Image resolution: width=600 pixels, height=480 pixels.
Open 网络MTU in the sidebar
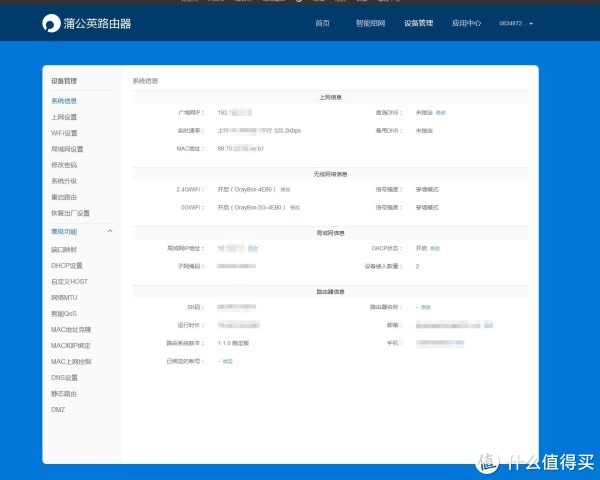(64, 297)
